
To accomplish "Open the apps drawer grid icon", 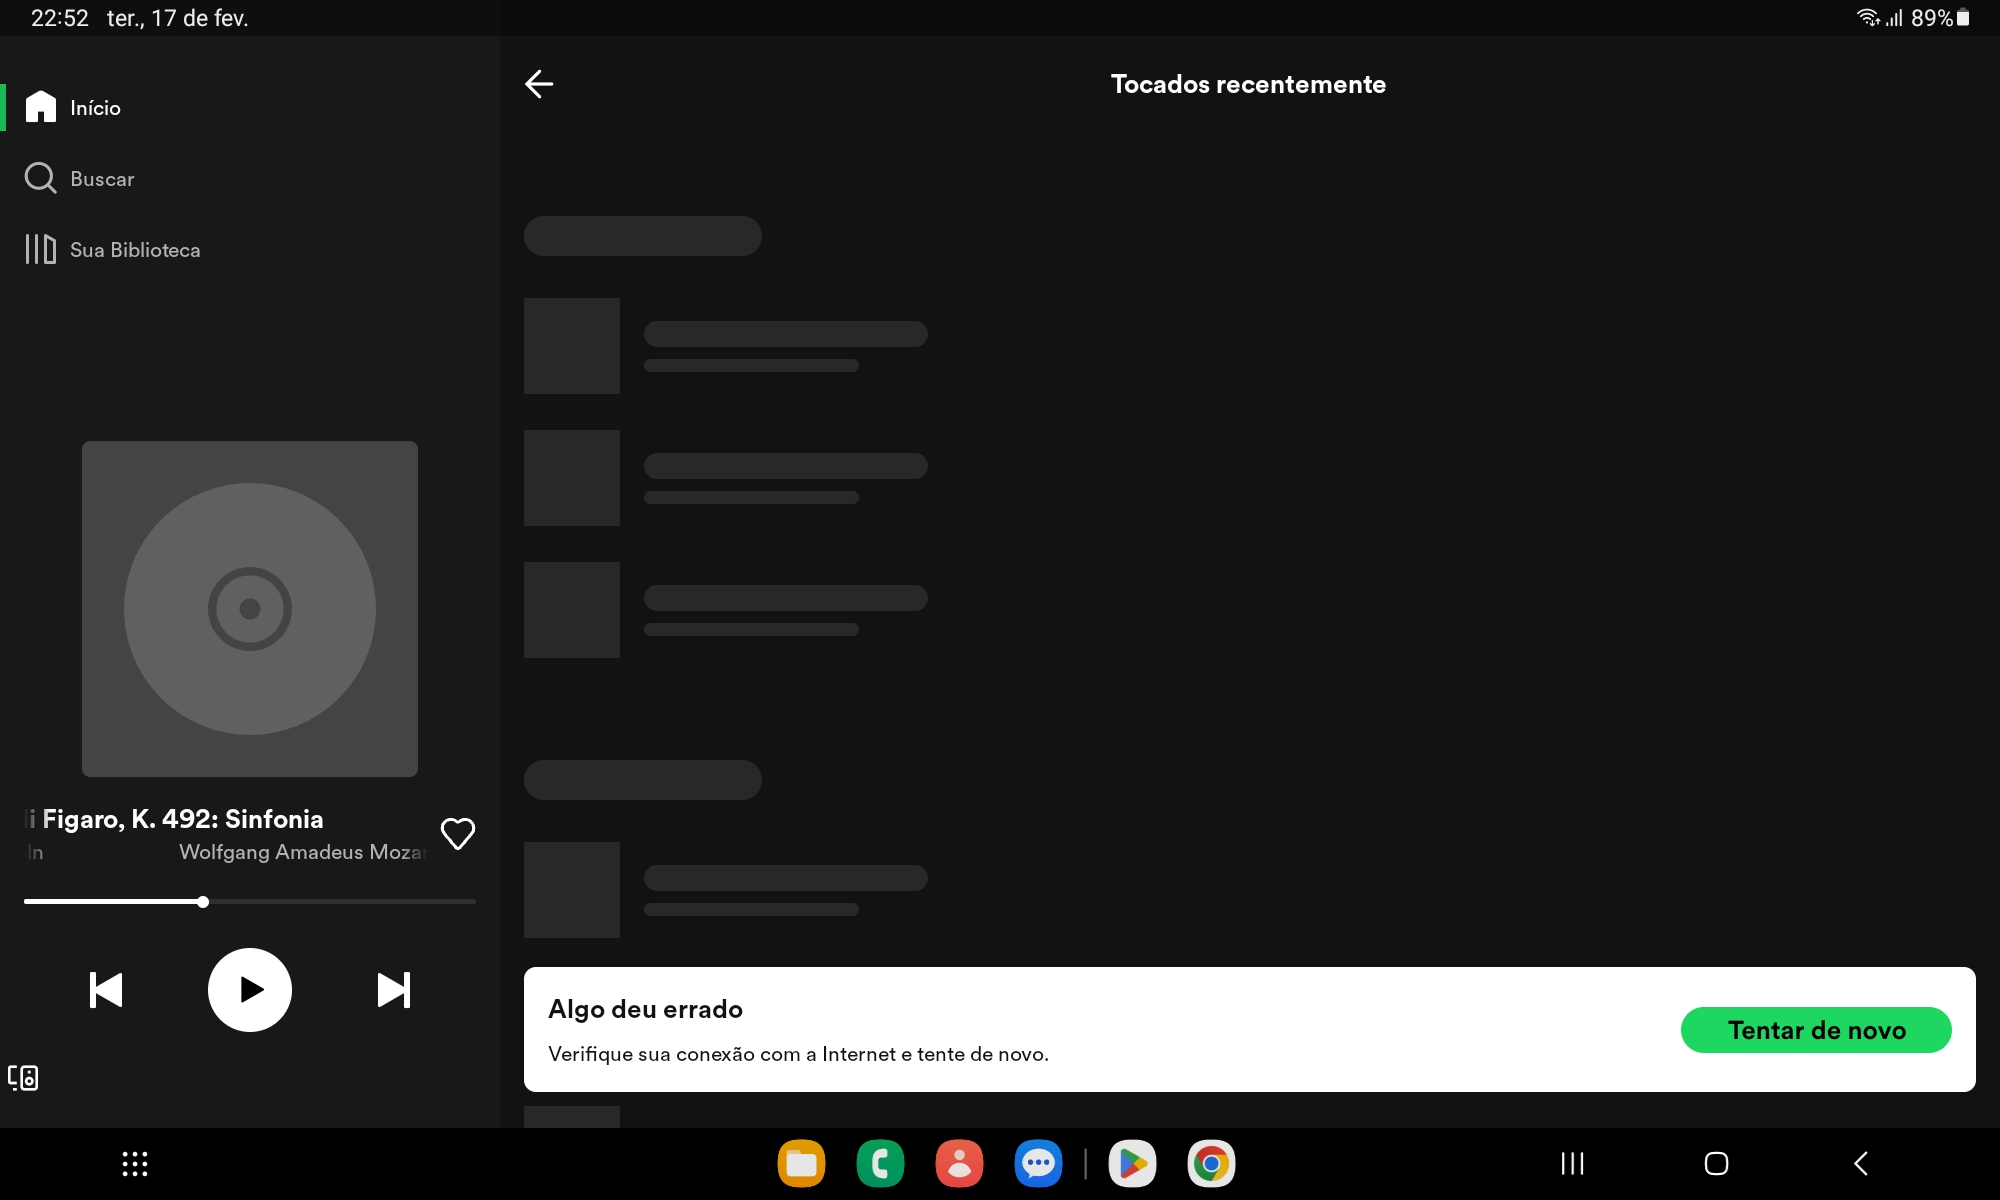I will coord(135,1164).
